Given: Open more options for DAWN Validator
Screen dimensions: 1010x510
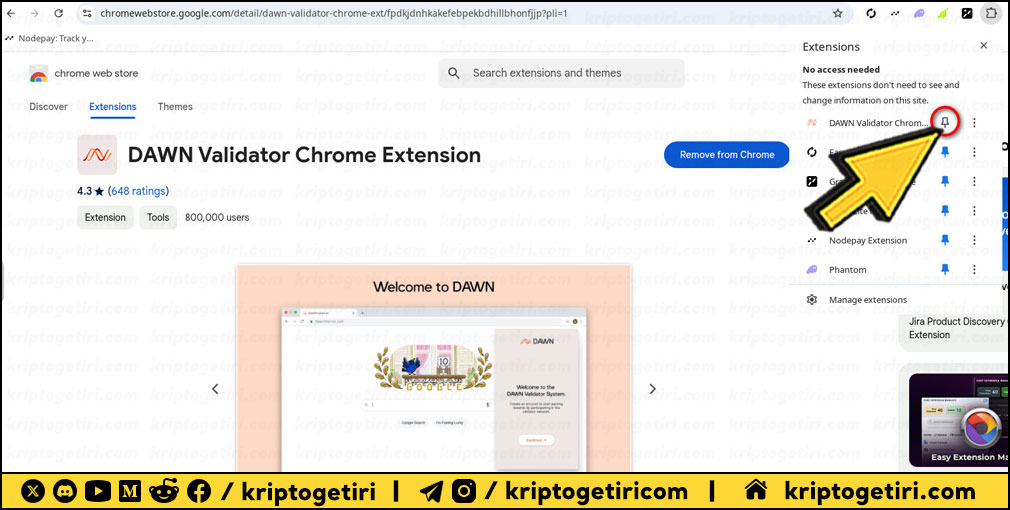Looking at the screenshot, I should point(975,122).
